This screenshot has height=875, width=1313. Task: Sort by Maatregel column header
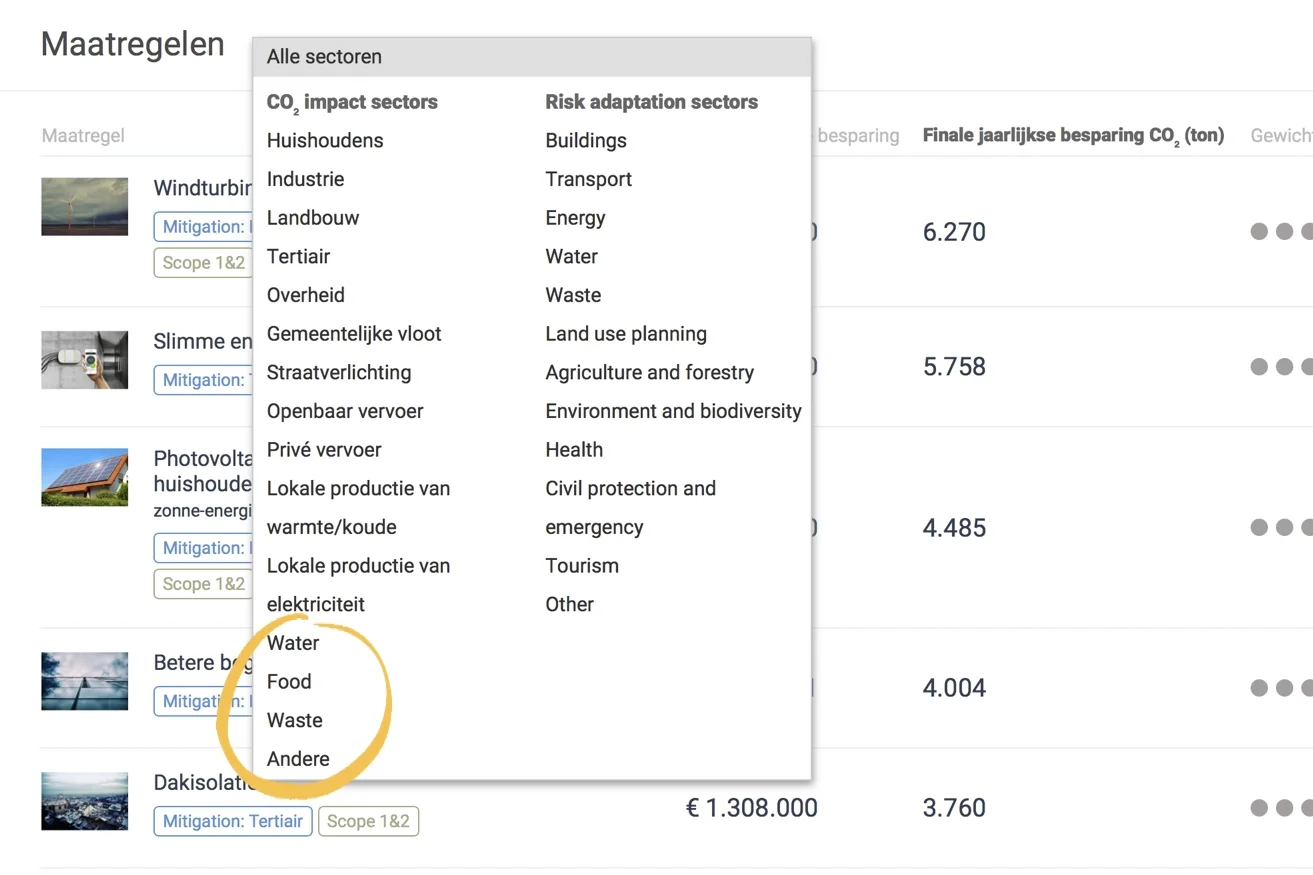coord(83,136)
